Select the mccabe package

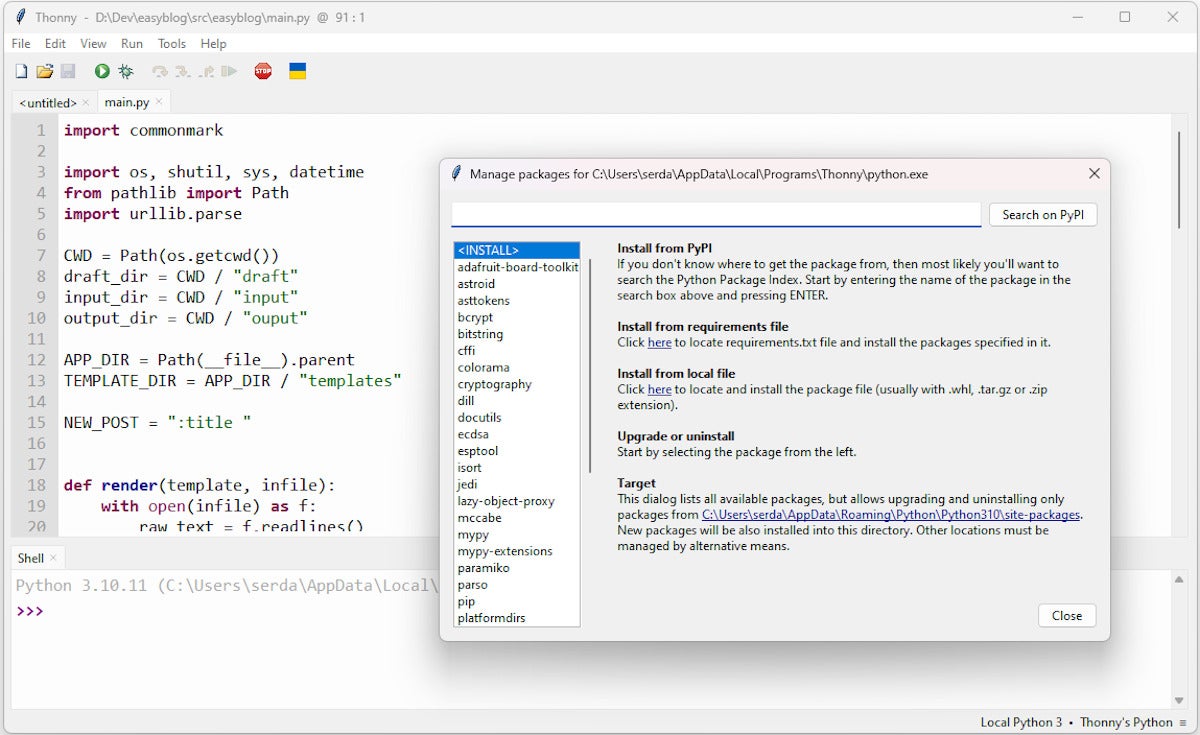click(516, 518)
